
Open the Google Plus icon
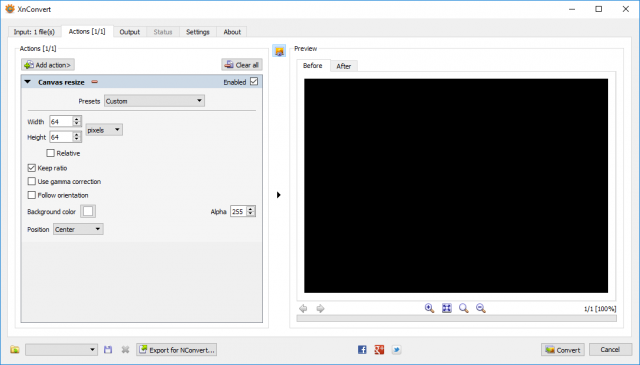coord(379,349)
